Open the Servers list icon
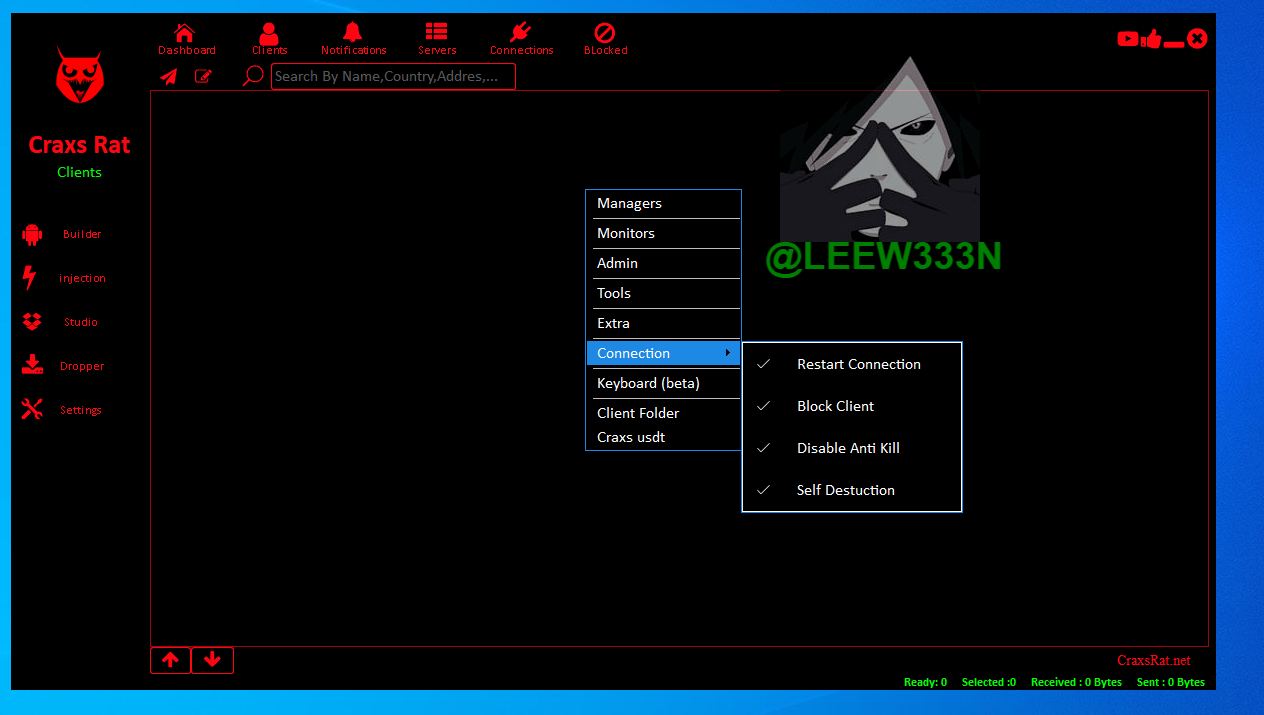Image resolution: width=1264 pixels, height=715 pixels. point(436,34)
